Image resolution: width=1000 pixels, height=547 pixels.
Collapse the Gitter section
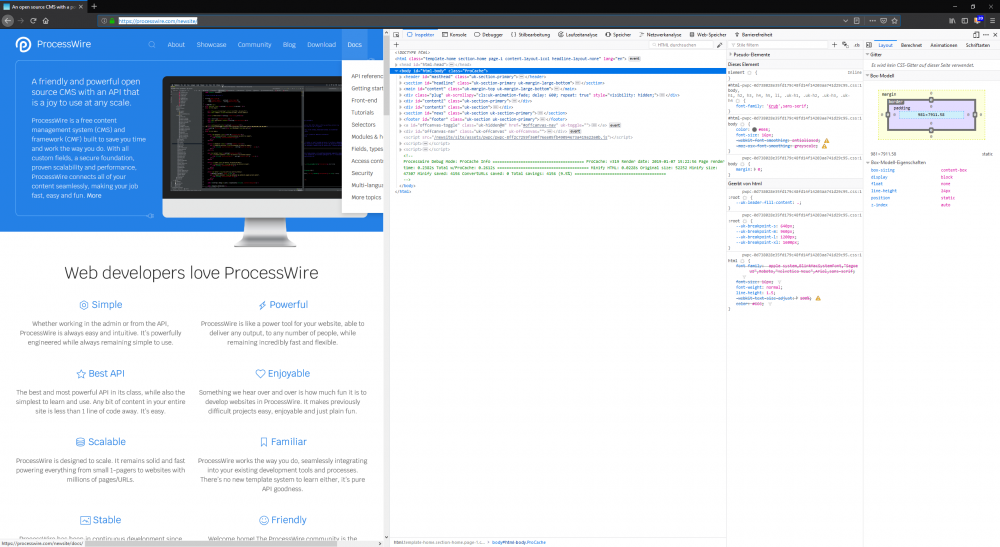point(868,55)
